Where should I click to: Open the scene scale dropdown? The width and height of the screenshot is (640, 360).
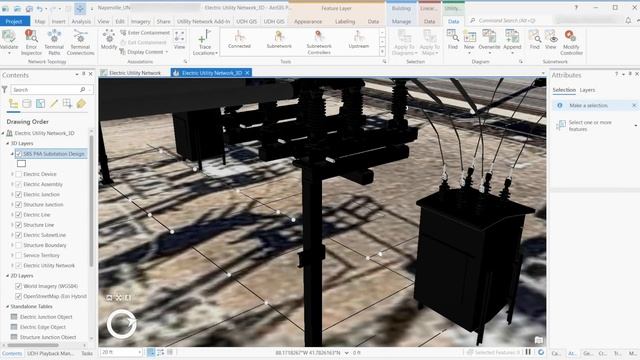139,352
